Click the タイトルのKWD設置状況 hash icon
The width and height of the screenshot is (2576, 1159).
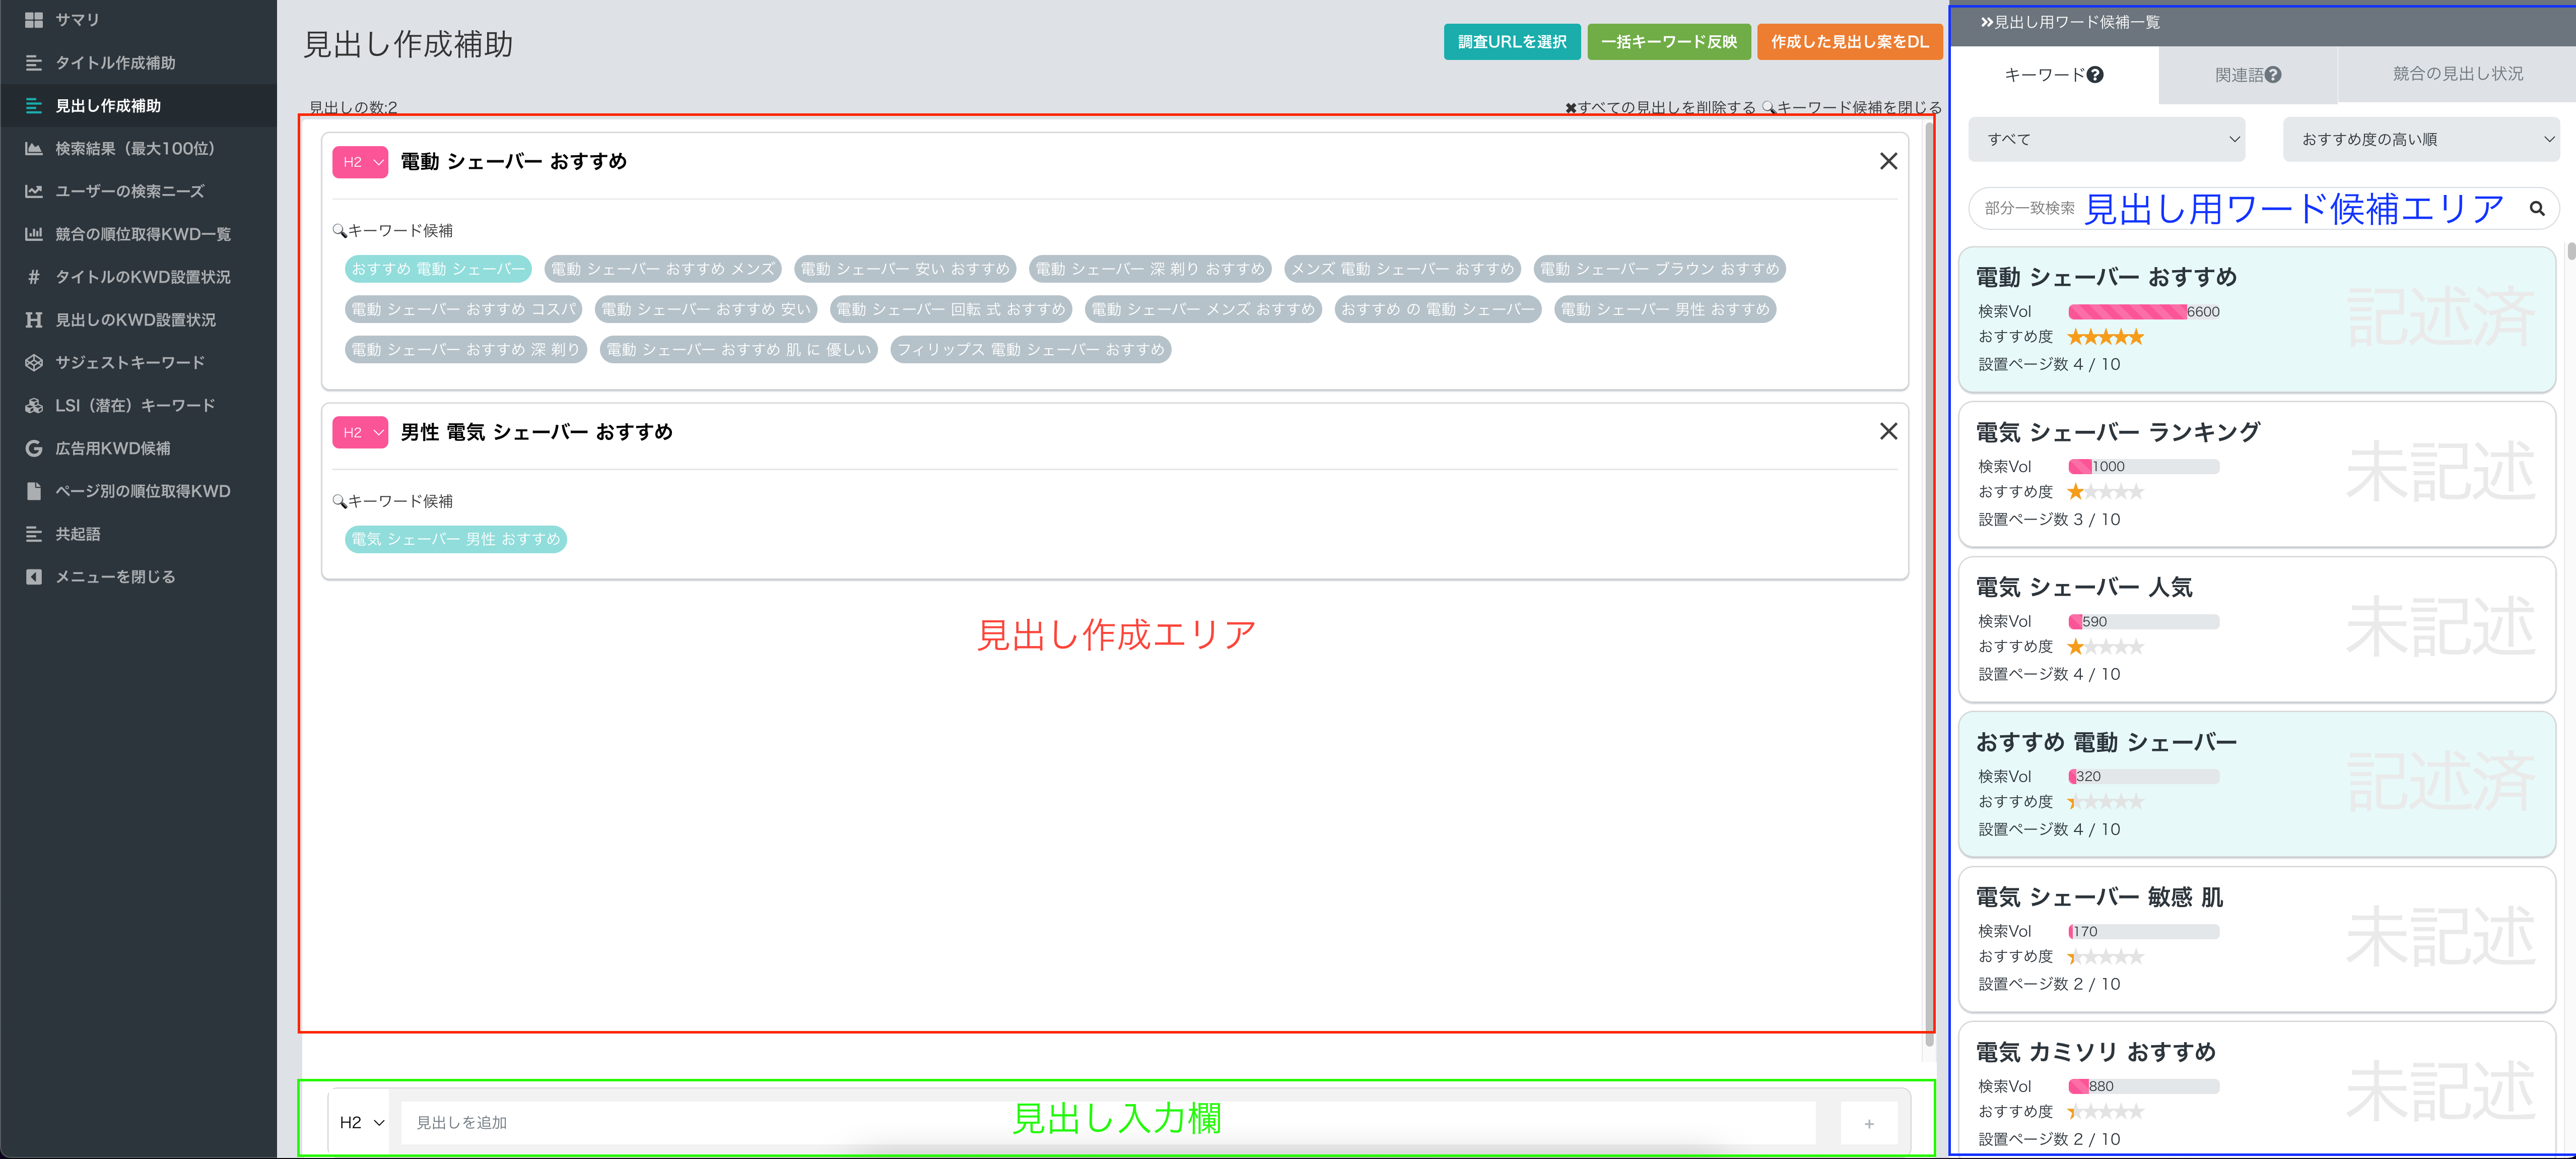pos(34,277)
